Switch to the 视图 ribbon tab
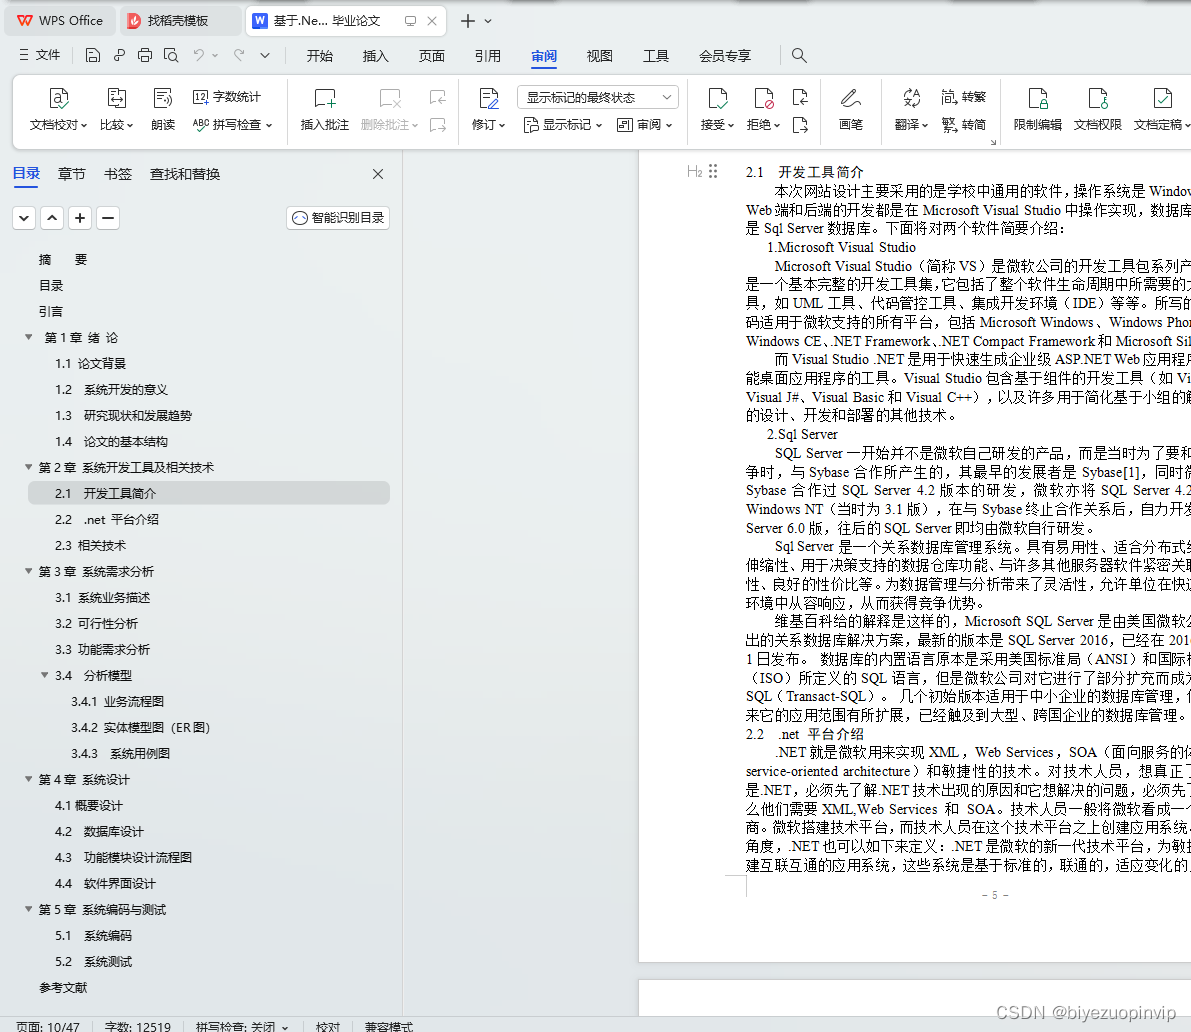1191x1032 pixels. (599, 56)
